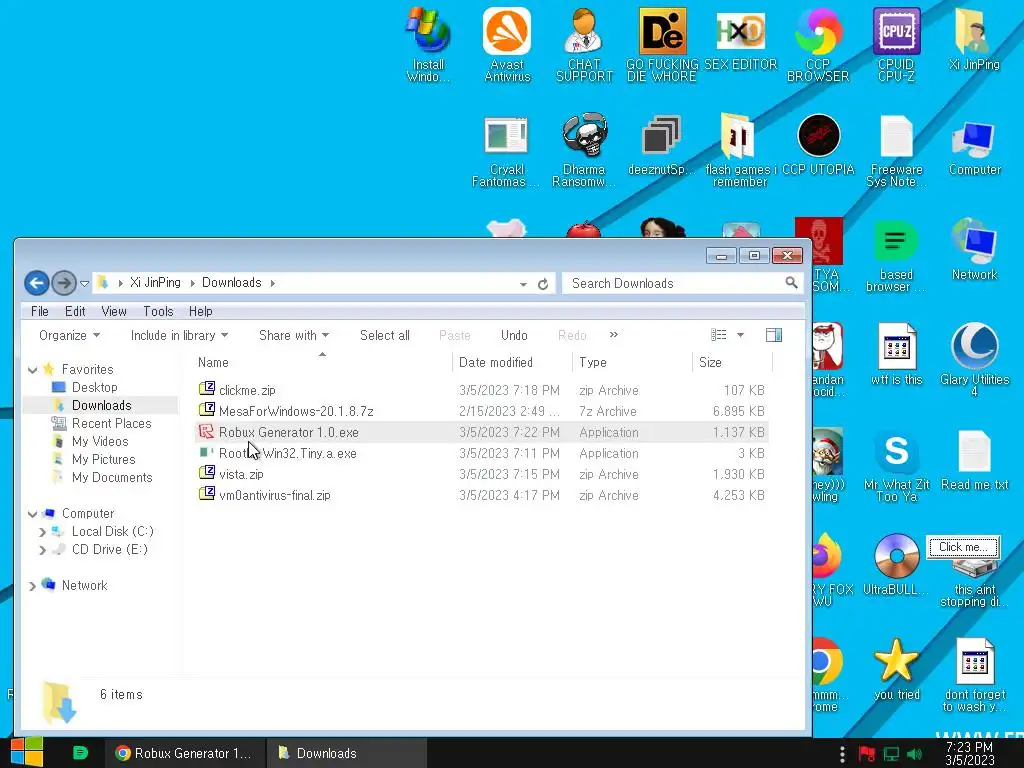The height and width of the screenshot is (768, 1024).
Task: Open the address bar history dropdown
Action: point(523,284)
